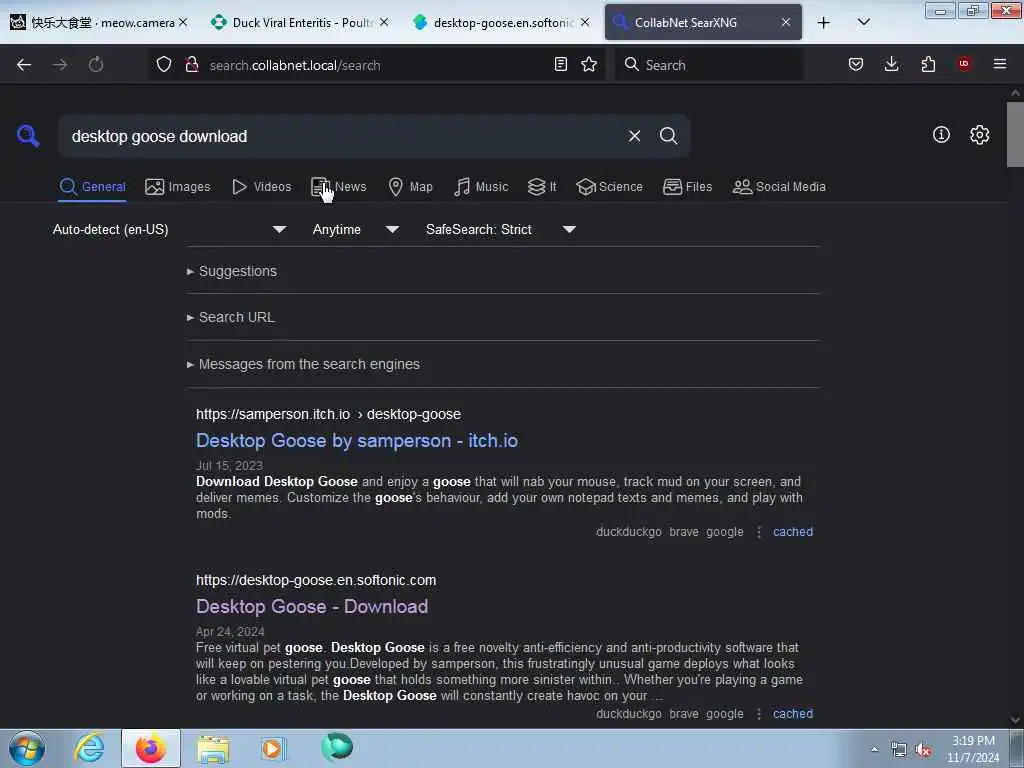Open the Pocket save icon

point(856,64)
